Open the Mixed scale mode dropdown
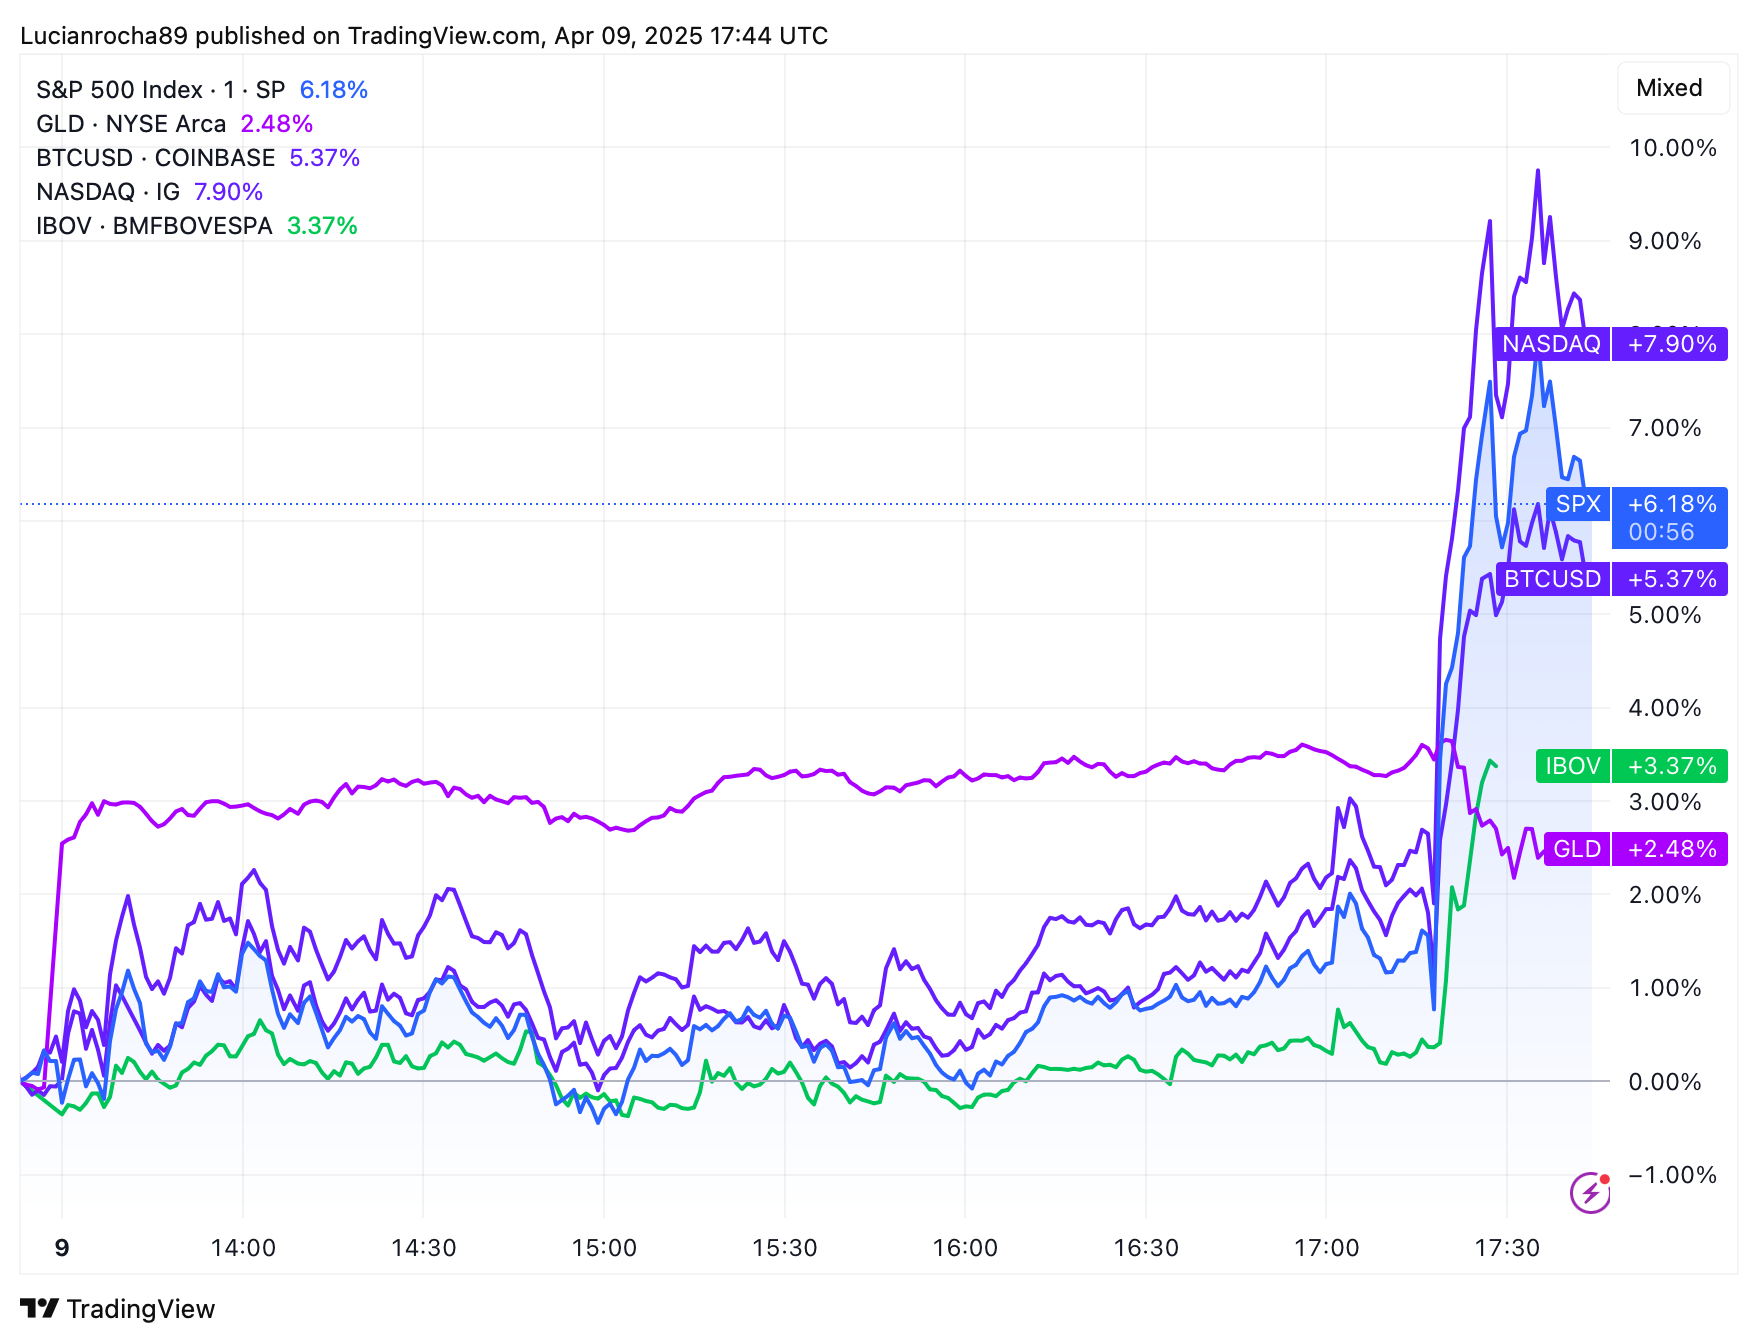This screenshot has height=1344, width=1758. pyautogui.click(x=1669, y=88)
